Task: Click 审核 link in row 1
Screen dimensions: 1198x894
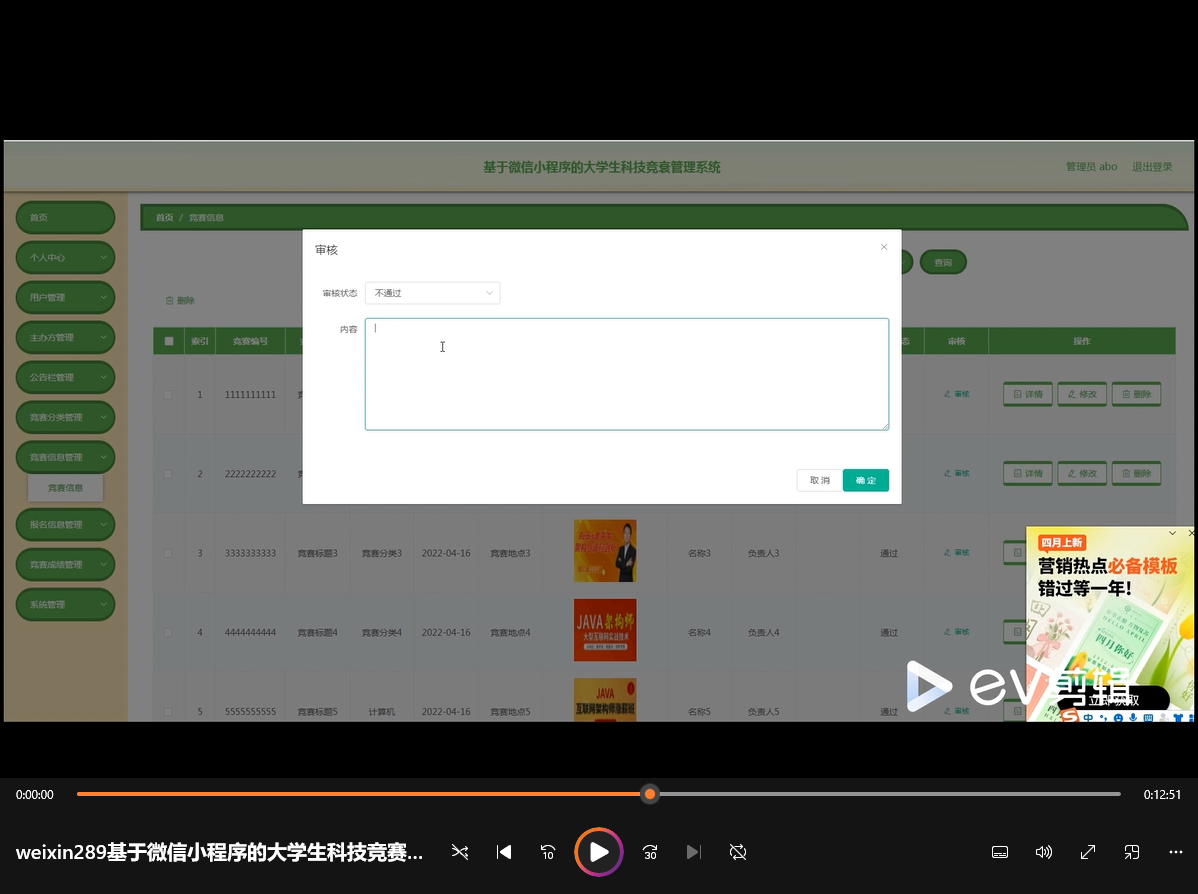Action: tap(957, 394)
